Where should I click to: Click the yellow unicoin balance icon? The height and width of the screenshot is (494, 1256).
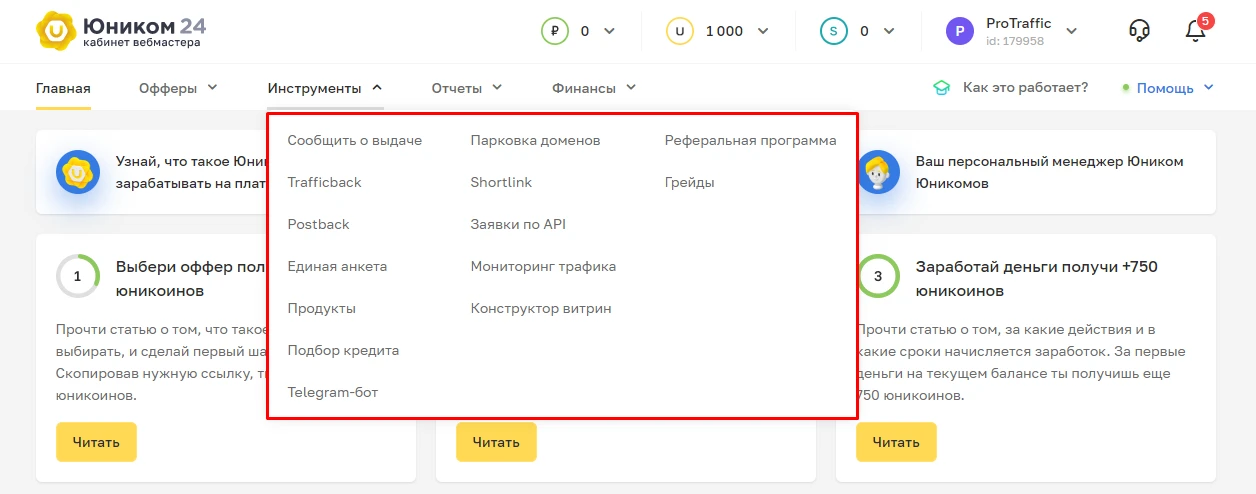click(680, 31)
